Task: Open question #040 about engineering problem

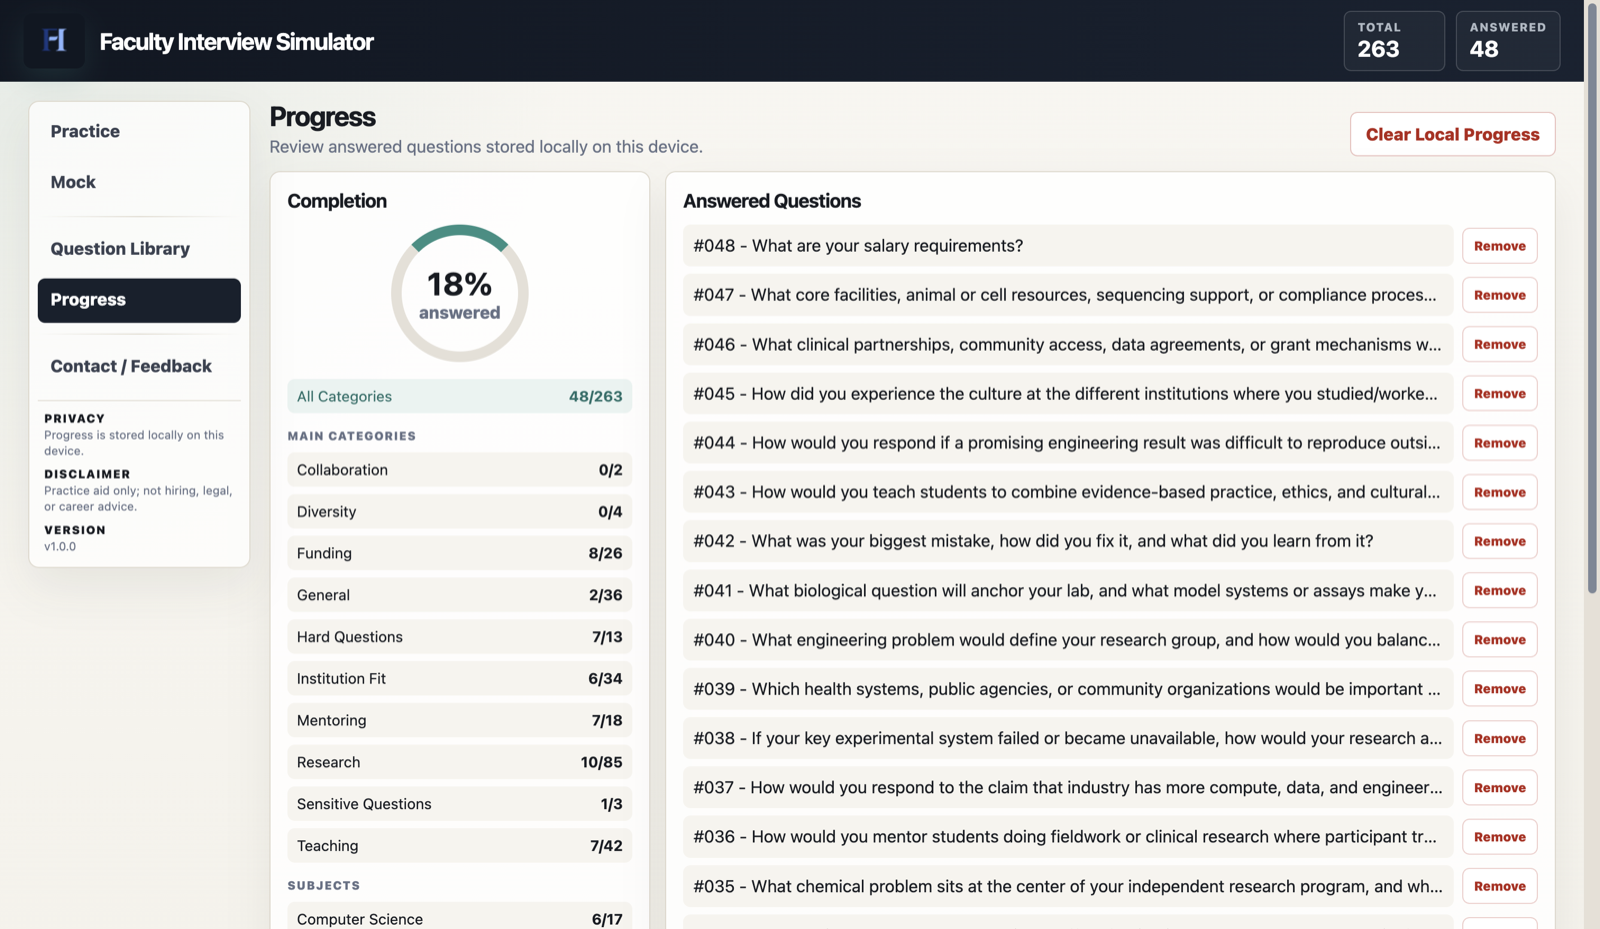Action: tap(1068, 640)
